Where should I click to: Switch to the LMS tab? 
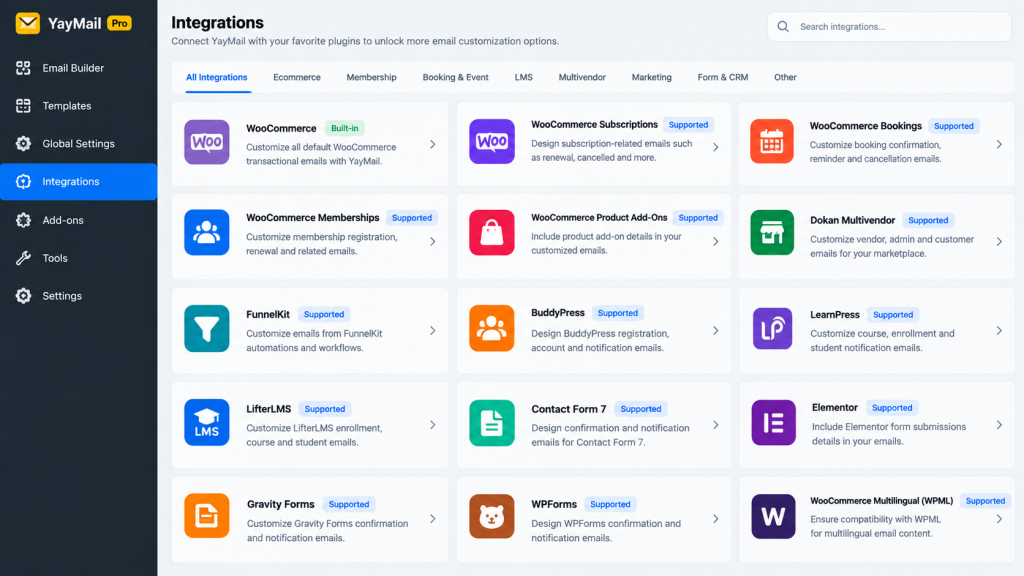[523, 77]
